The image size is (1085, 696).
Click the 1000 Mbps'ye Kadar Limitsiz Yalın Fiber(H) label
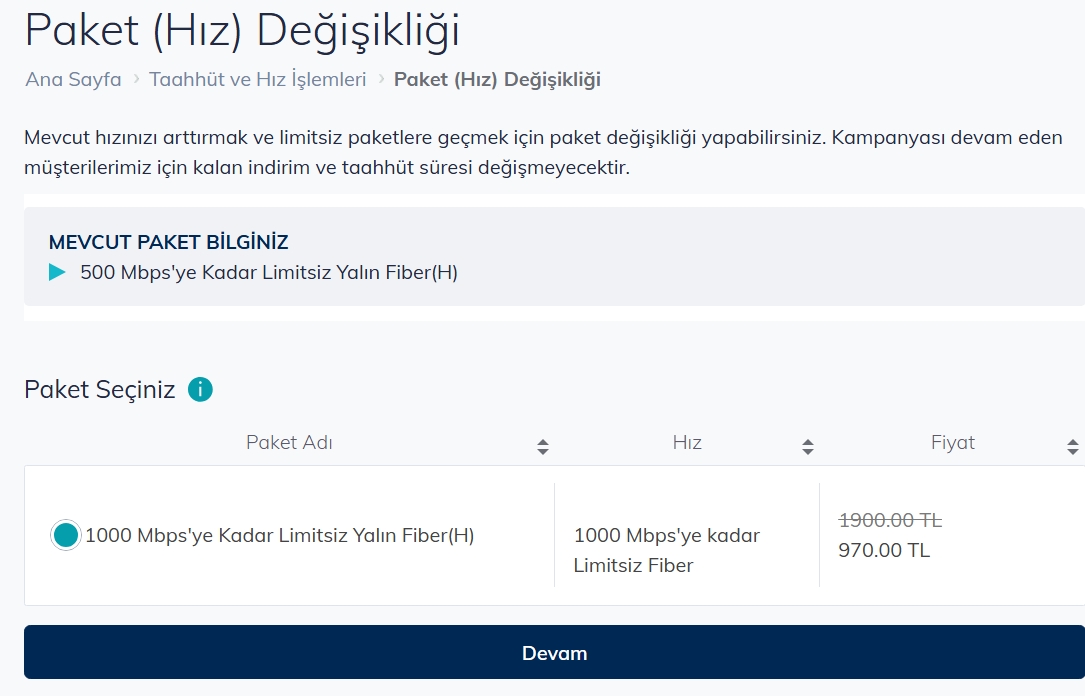[x=279, y=536]
